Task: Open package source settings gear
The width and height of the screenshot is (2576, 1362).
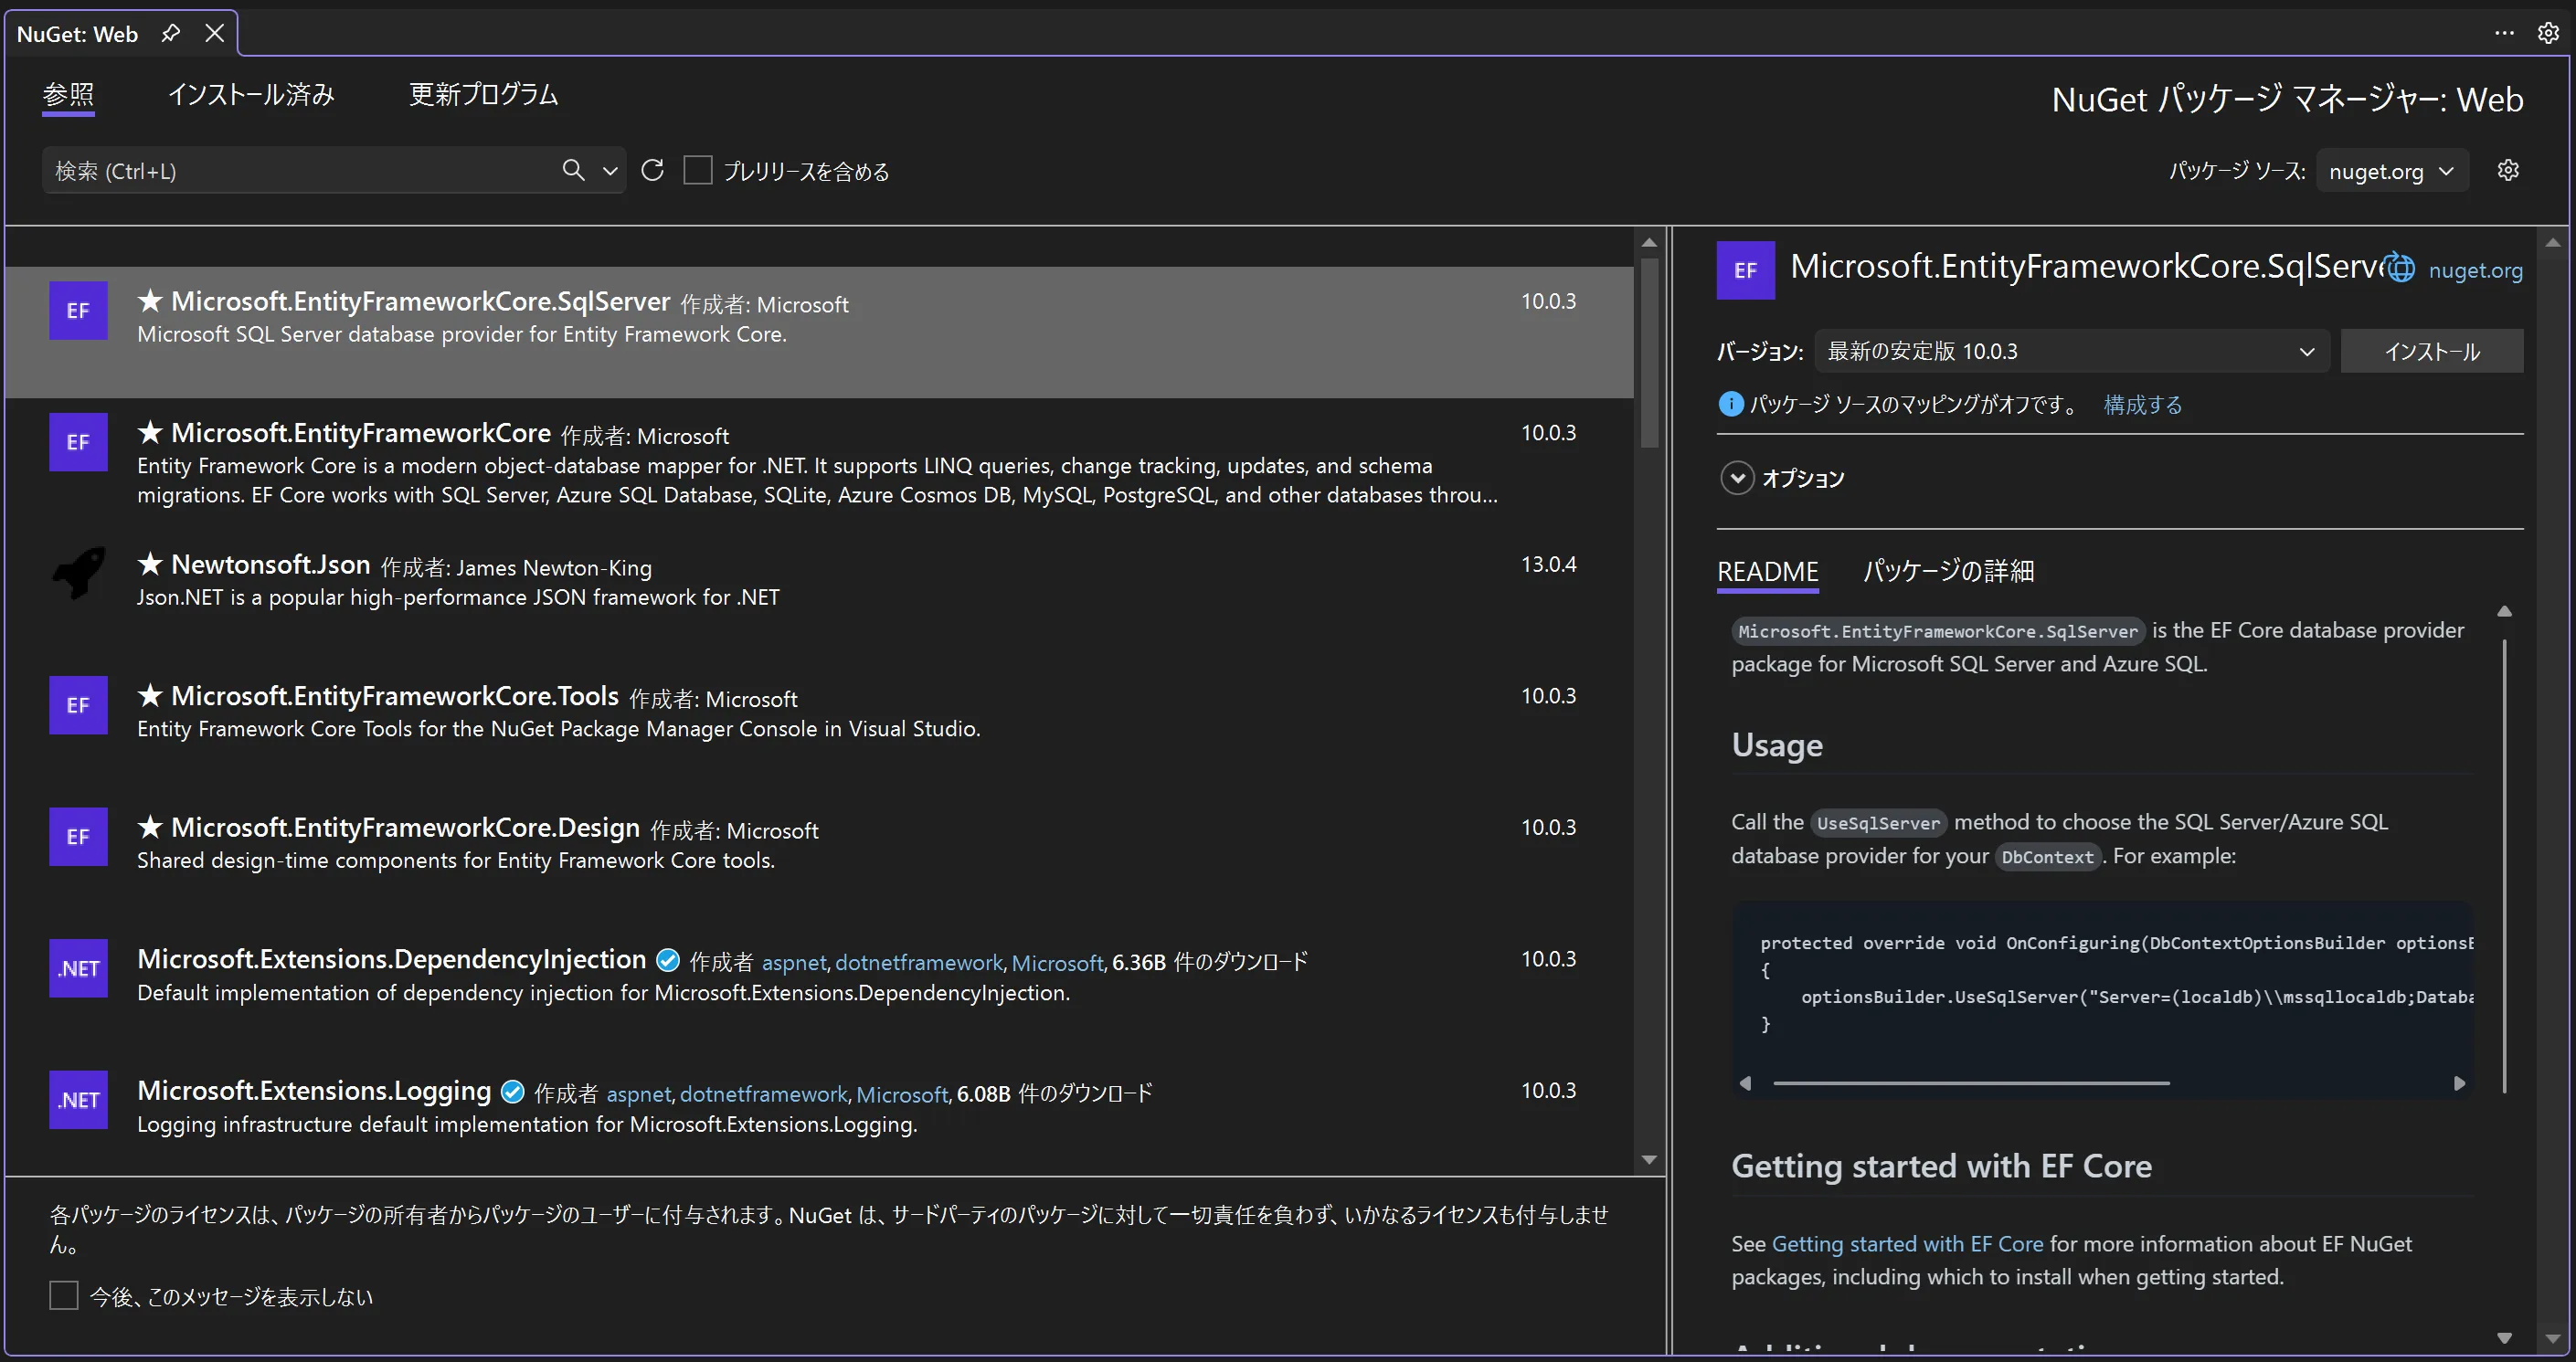Action: click(2507, 170)
